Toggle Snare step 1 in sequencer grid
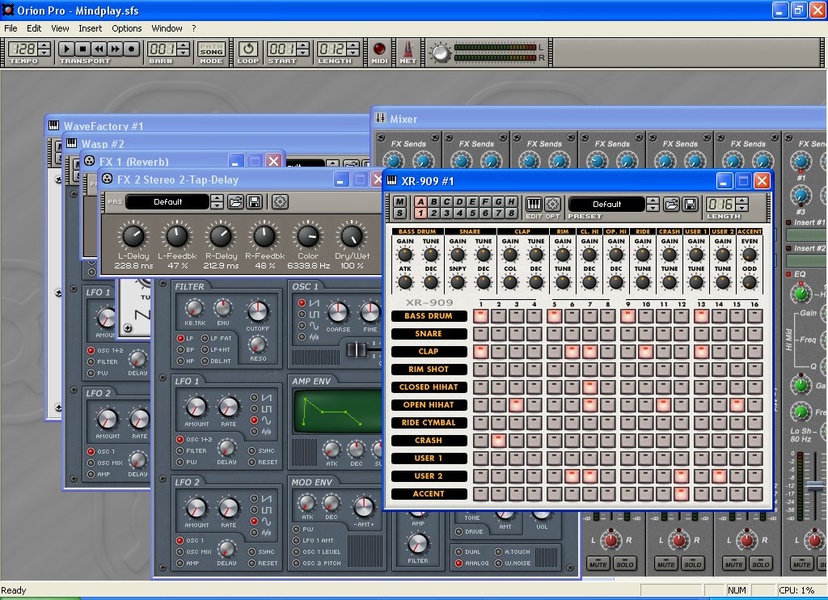The height and width of the screenshot is (600, 828). pyautogui.click(x=481, y=334)
